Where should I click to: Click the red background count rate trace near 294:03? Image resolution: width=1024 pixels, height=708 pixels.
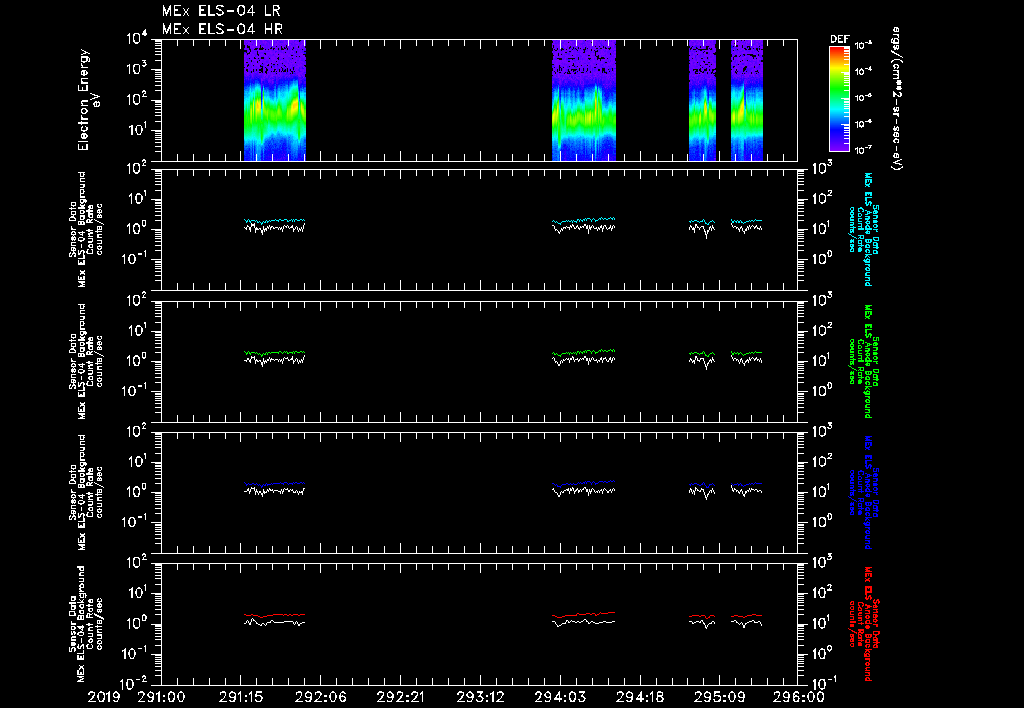[584, 615]
